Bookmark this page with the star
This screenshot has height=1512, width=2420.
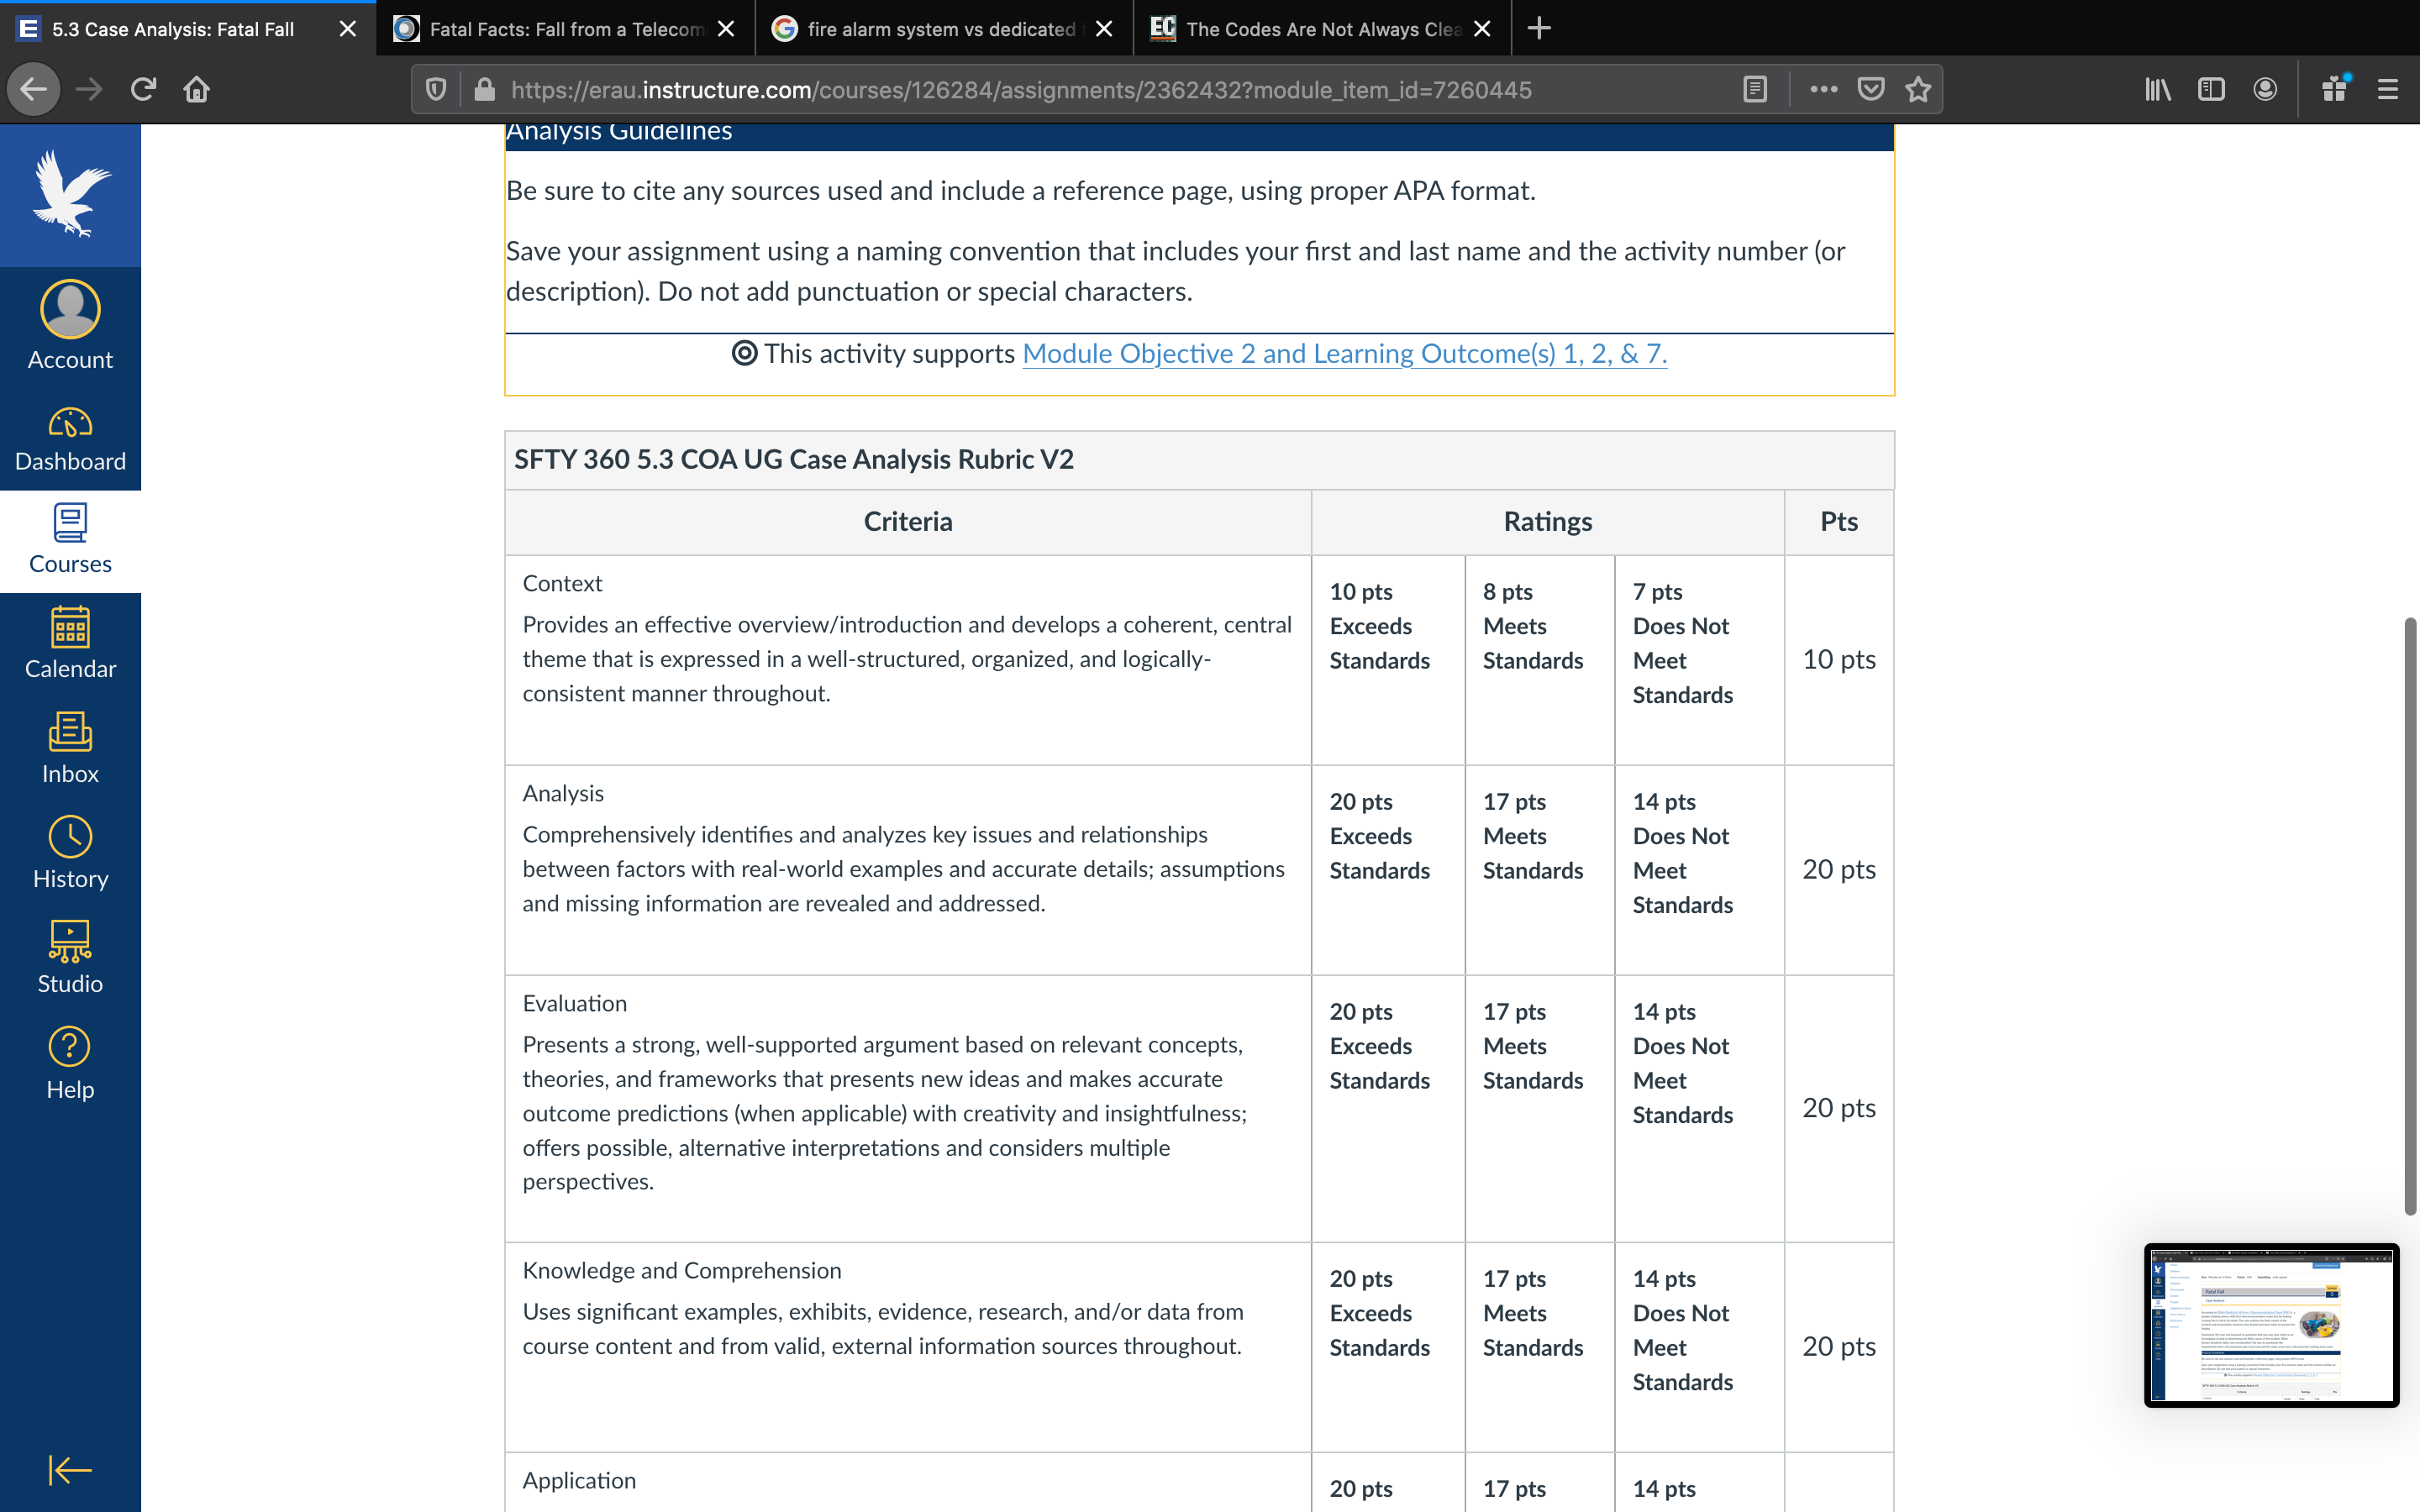1918,90
